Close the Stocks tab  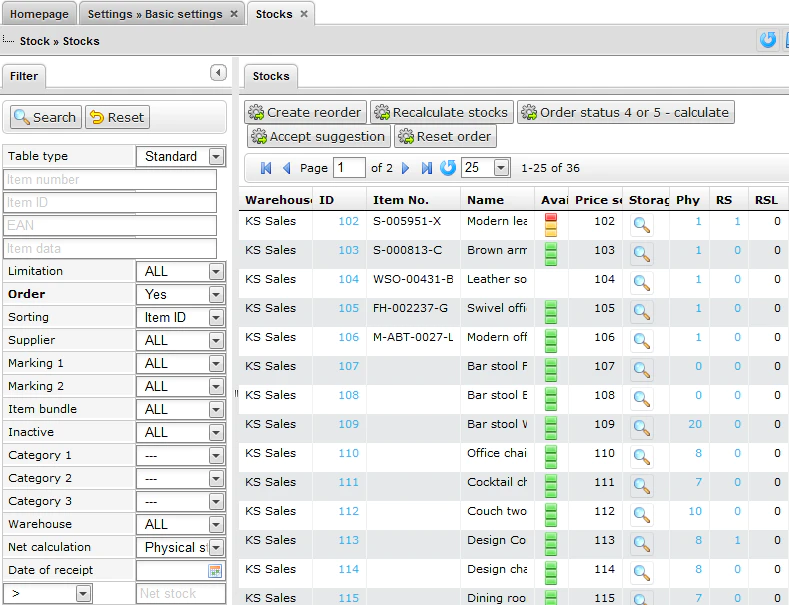pos(304,14)
